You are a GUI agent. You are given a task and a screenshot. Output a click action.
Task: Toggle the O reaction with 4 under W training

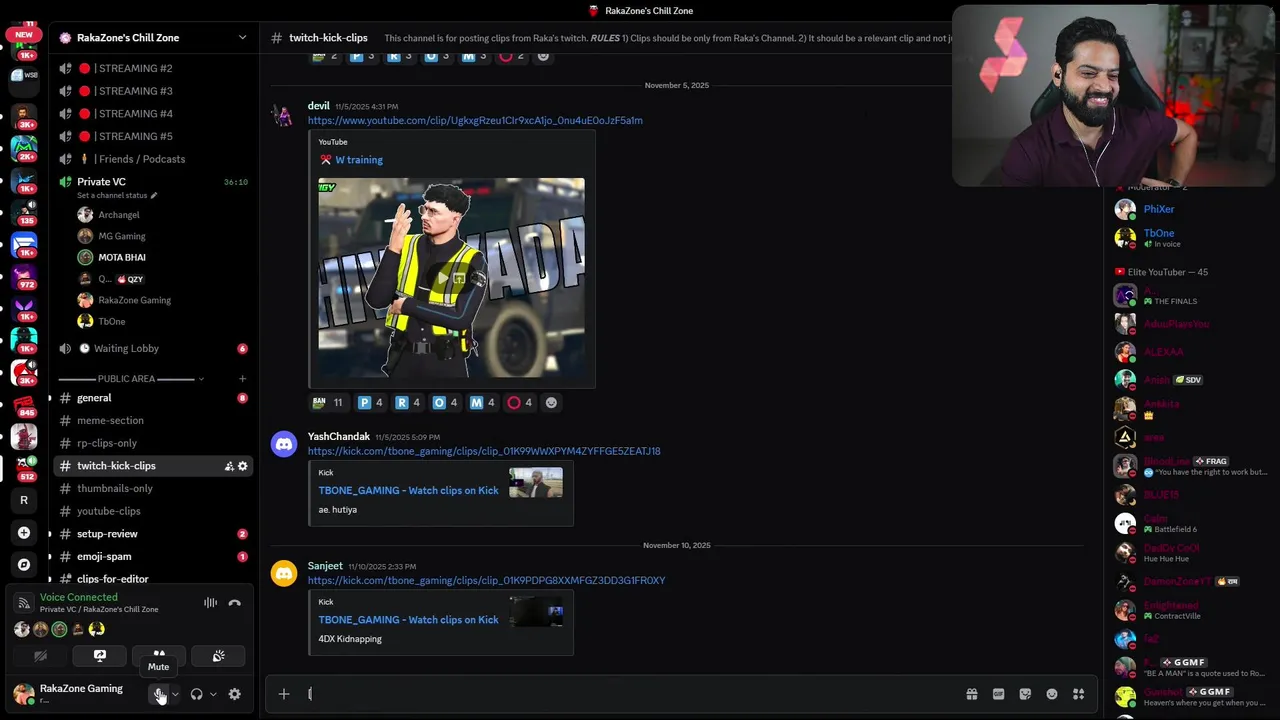pos(446,403)
